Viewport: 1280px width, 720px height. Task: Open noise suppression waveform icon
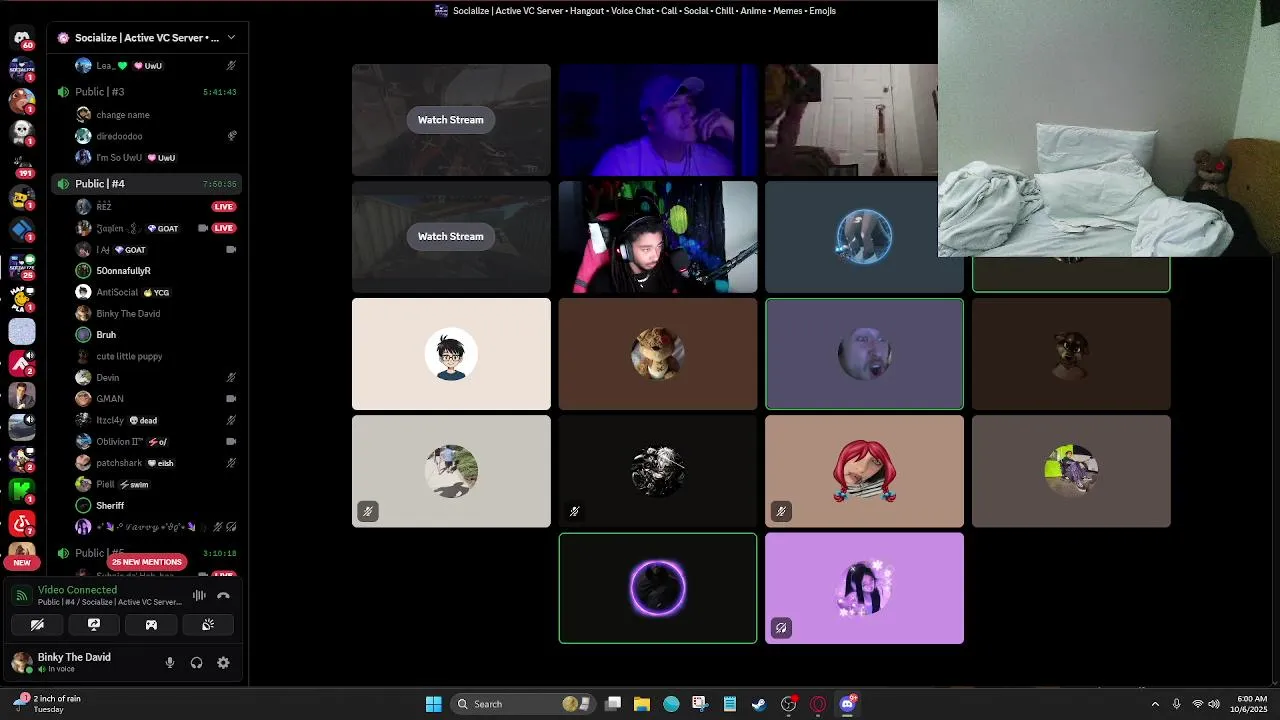199,596
